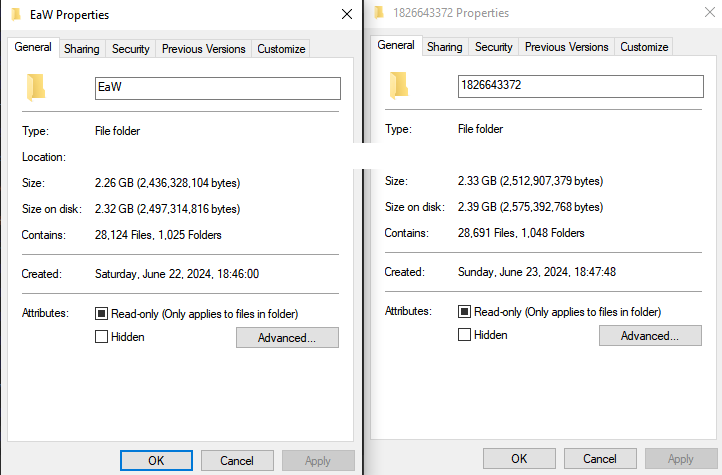The width and height of the screenshot is (722, 475).
Task: Click the 1826643372 folder name field
Action: (581, 87)
